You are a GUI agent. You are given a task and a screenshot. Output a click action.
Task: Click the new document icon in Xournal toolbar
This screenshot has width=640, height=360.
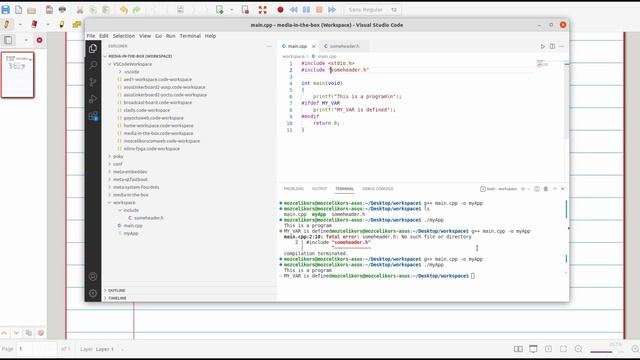18,9
